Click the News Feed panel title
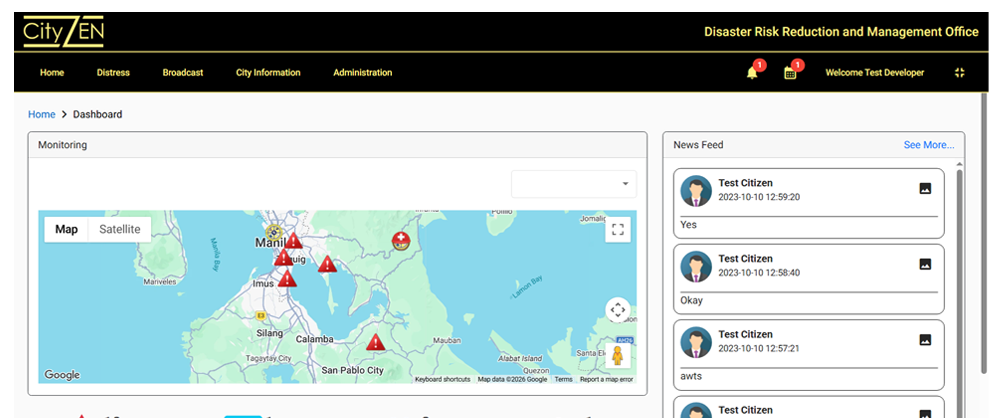Image resolution: width=1000 pixels, height=418 pixels. click(x=698, y=145)
